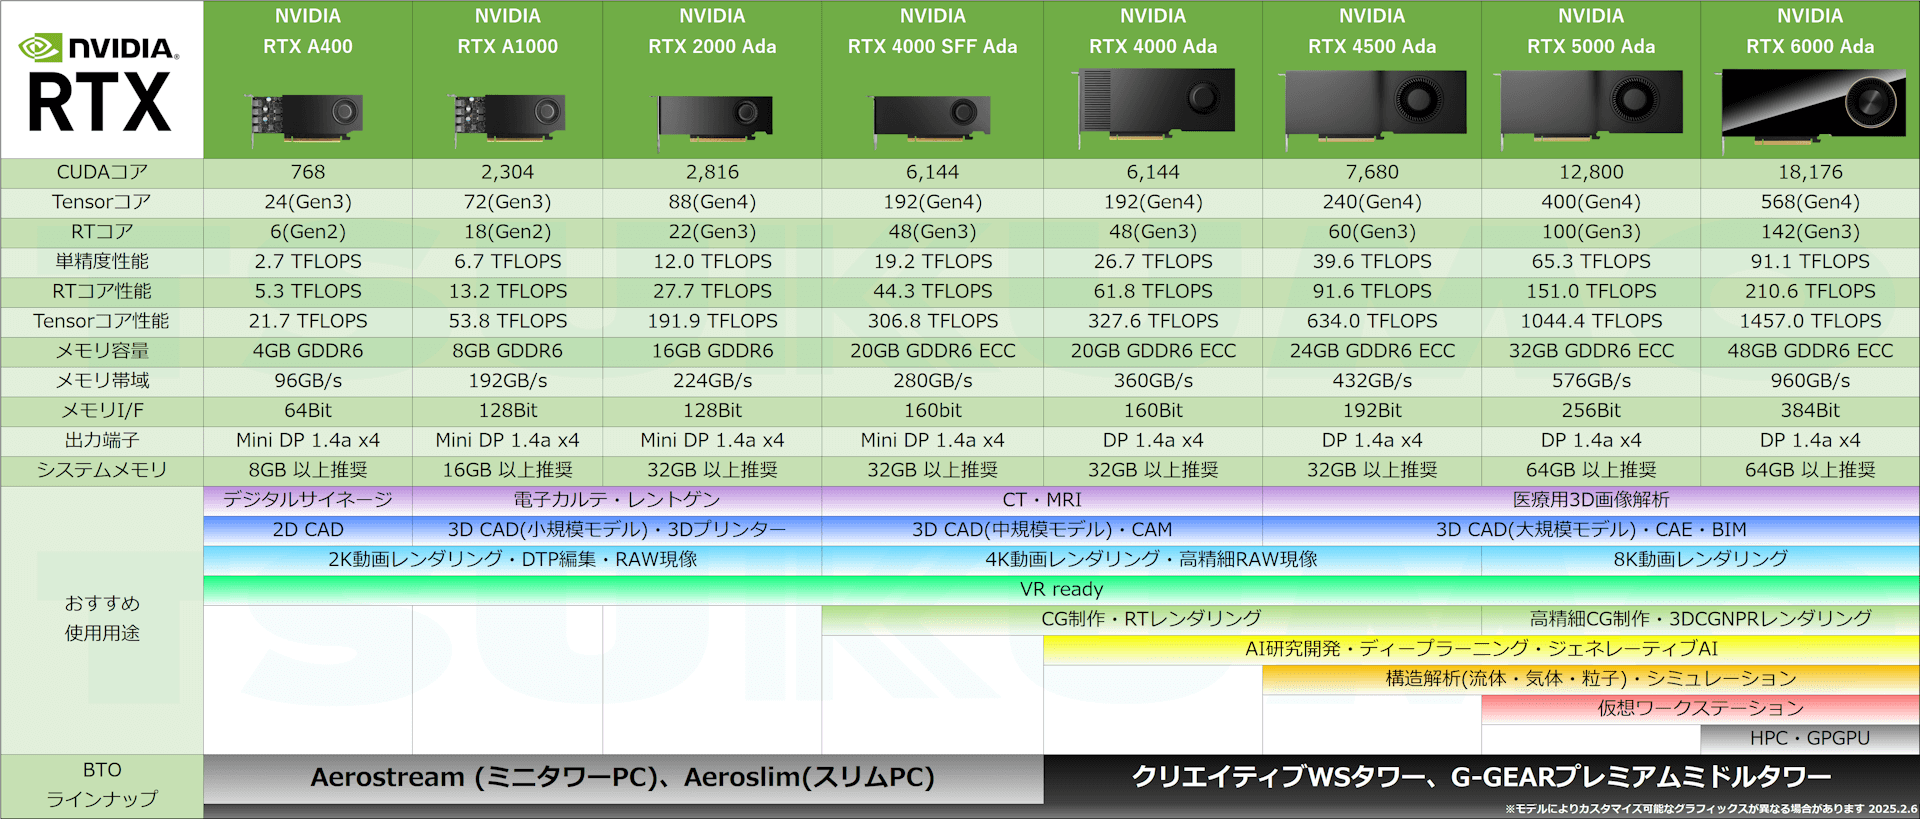Click the CG制作・RTレンダリング bar

1151,619
